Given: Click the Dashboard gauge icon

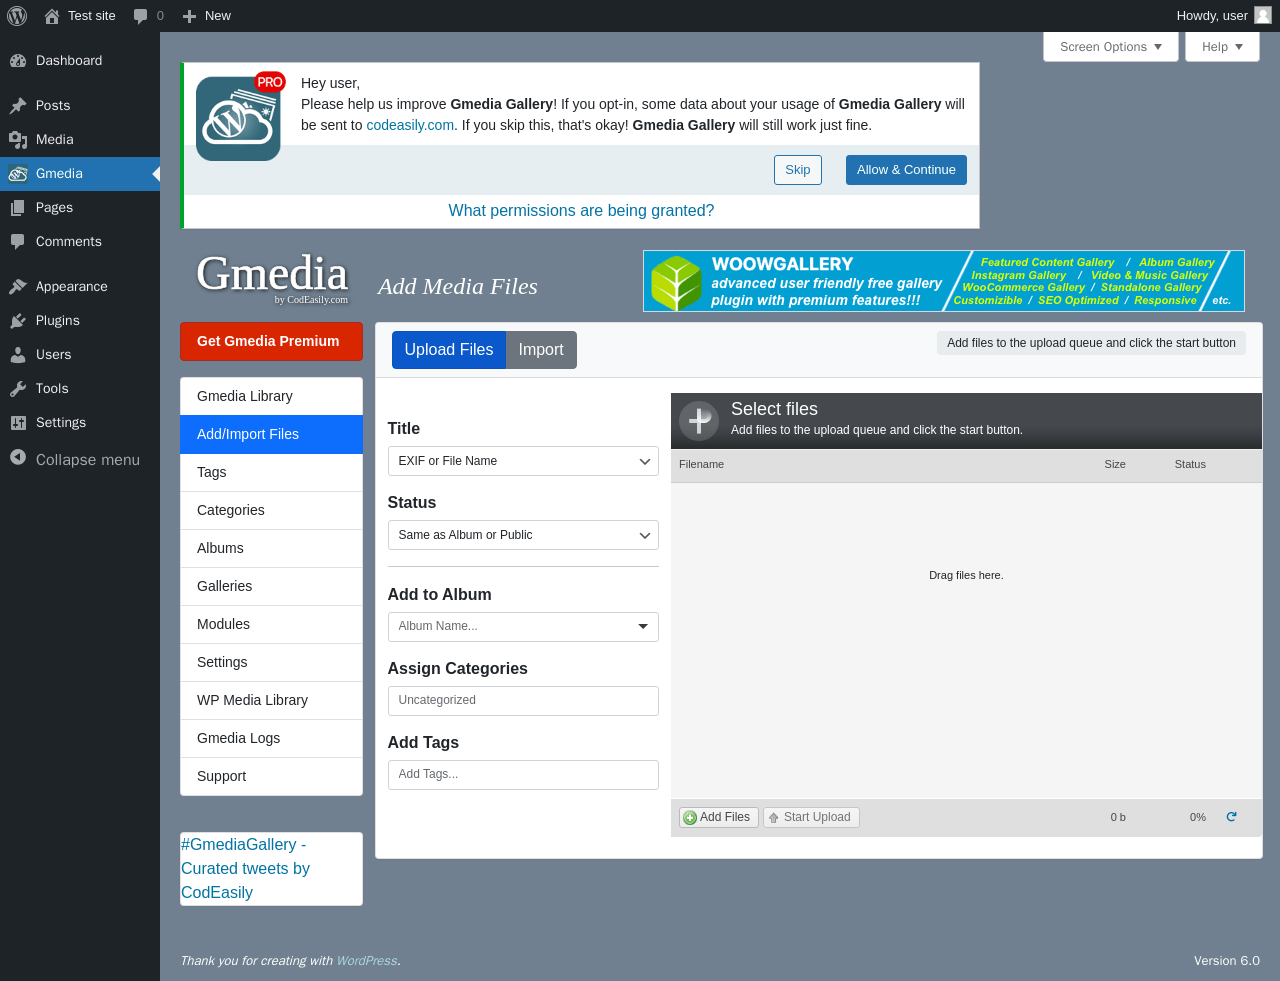Looking at the screenshot, I should pos(18,60).
